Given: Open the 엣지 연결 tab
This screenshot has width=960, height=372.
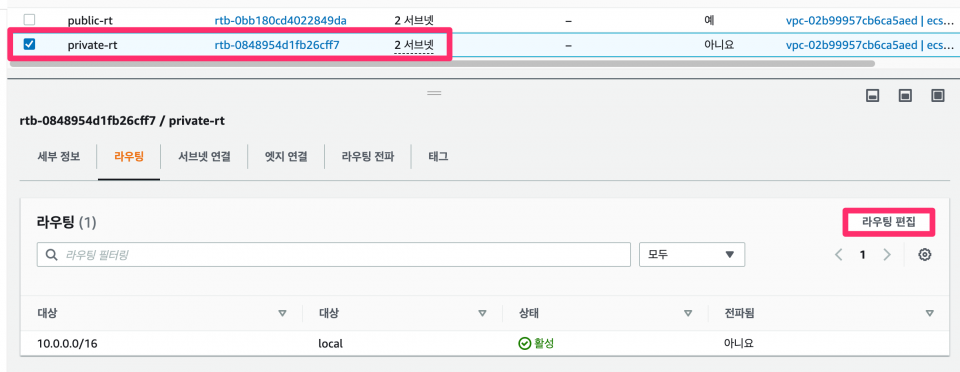Looking at the screenshot, I should (x=286, y=156).
